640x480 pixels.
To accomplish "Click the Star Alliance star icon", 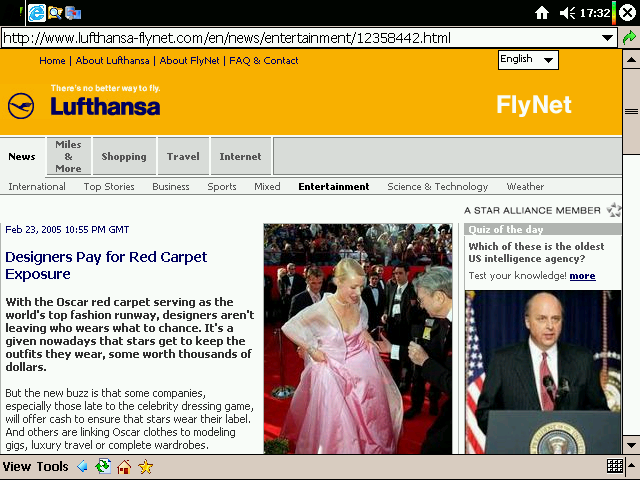I will click(x=613, y=210).
